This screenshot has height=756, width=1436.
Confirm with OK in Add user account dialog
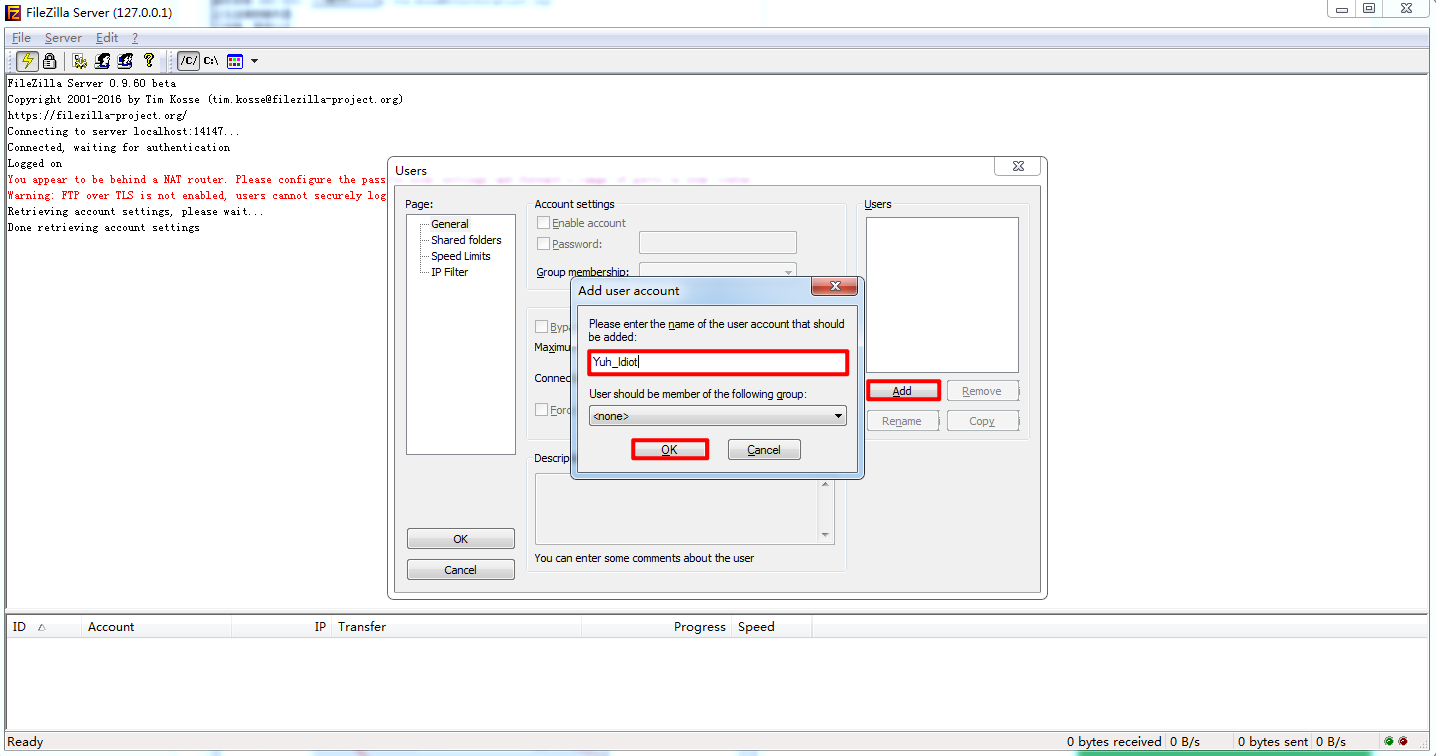tap(670, 450)
